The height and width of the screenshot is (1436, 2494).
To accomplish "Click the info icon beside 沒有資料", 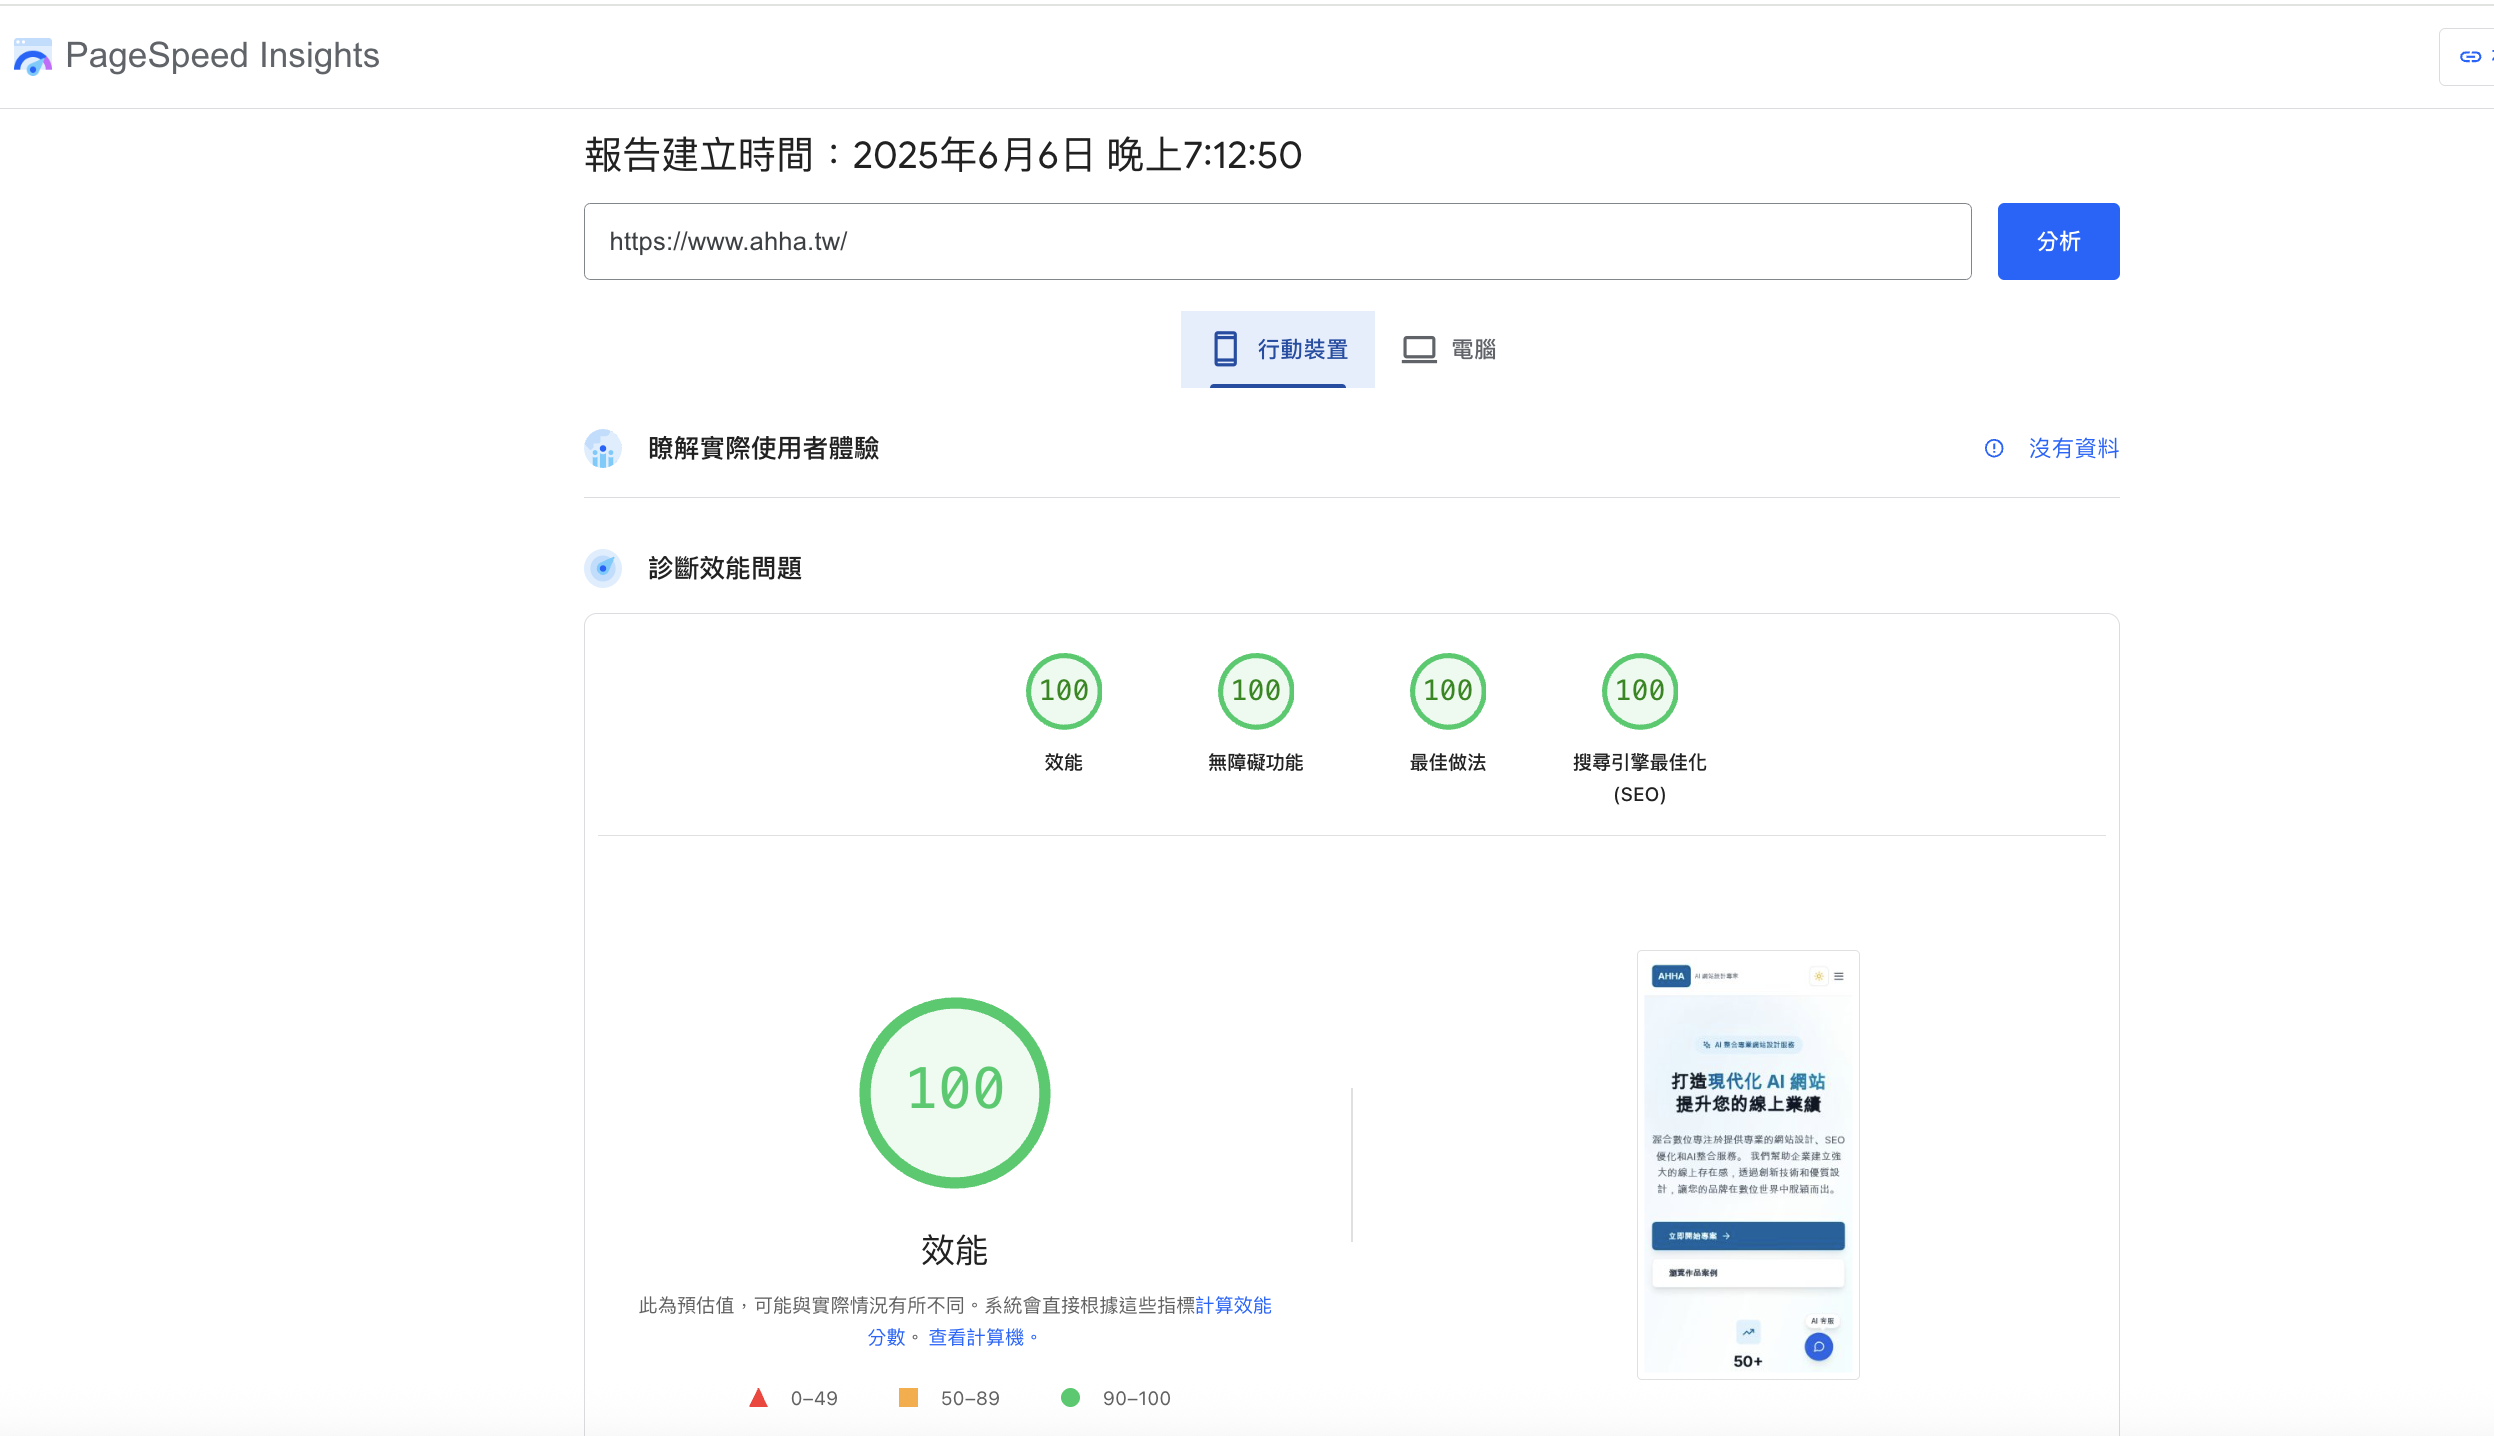I will click(x=1993, y=449).
